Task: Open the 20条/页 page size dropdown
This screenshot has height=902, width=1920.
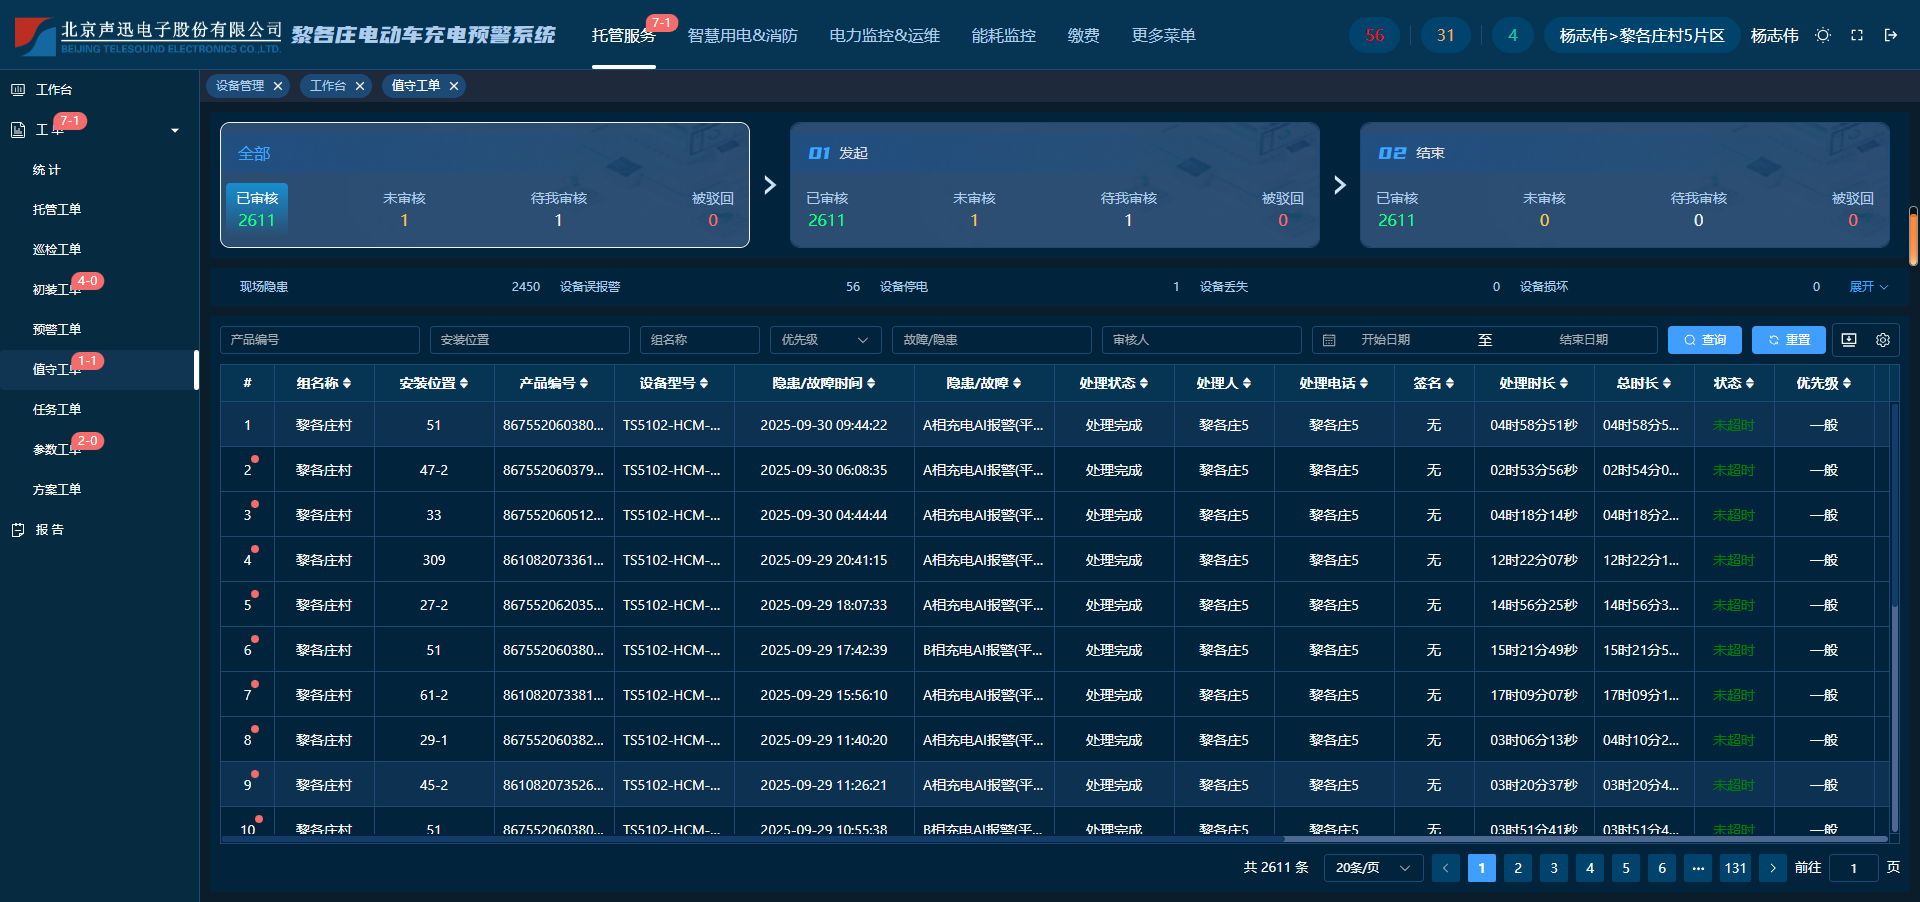Action: (x=1373, y=868)
